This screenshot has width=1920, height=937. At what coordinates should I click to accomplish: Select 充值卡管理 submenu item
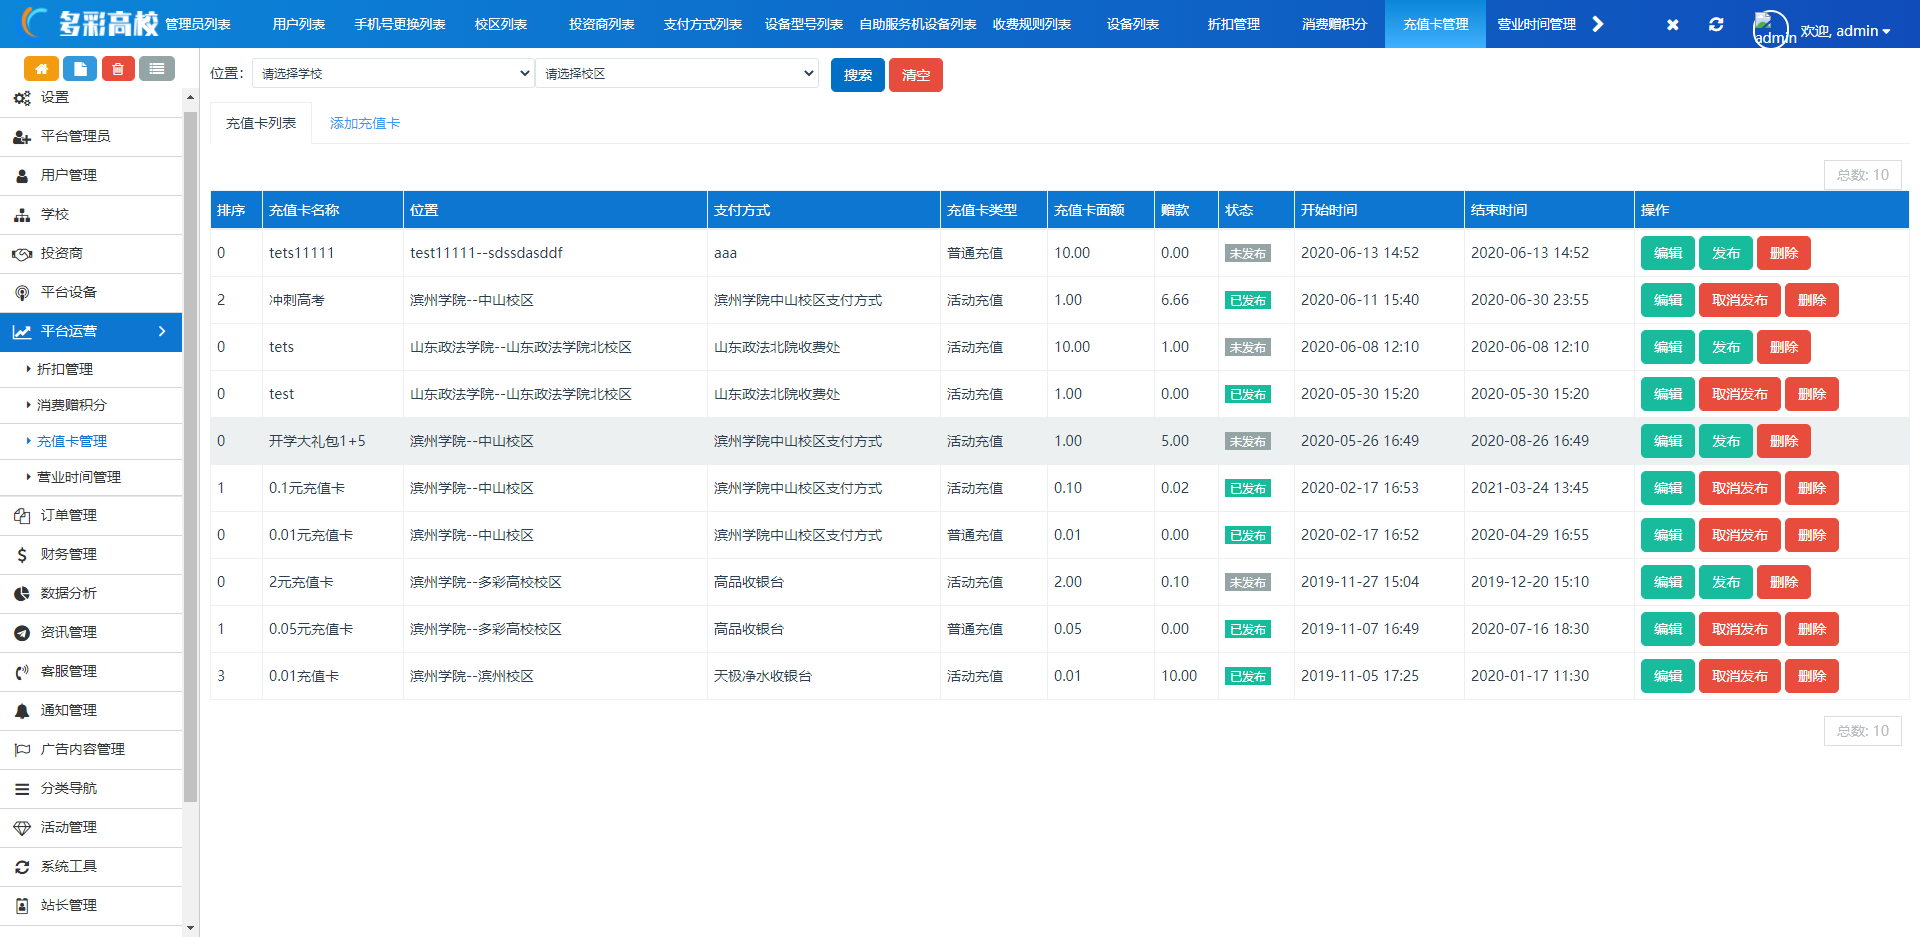point(91,441)
